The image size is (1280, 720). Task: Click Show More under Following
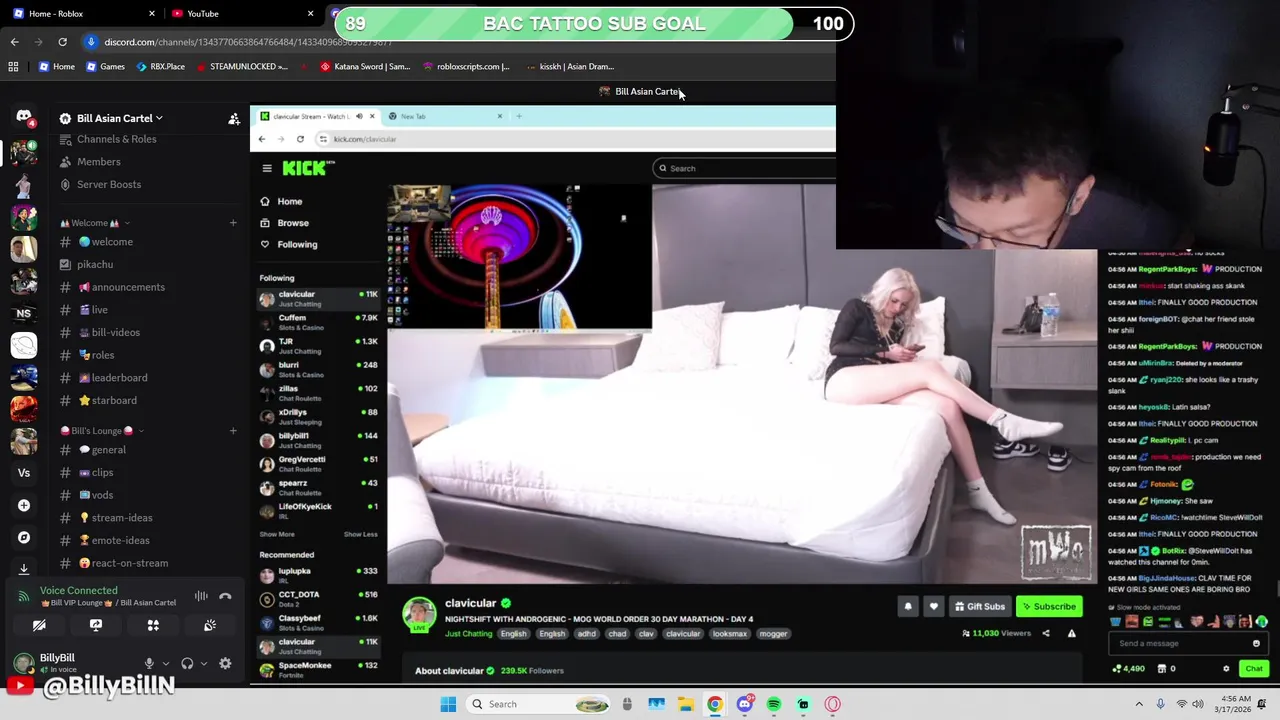277,534
